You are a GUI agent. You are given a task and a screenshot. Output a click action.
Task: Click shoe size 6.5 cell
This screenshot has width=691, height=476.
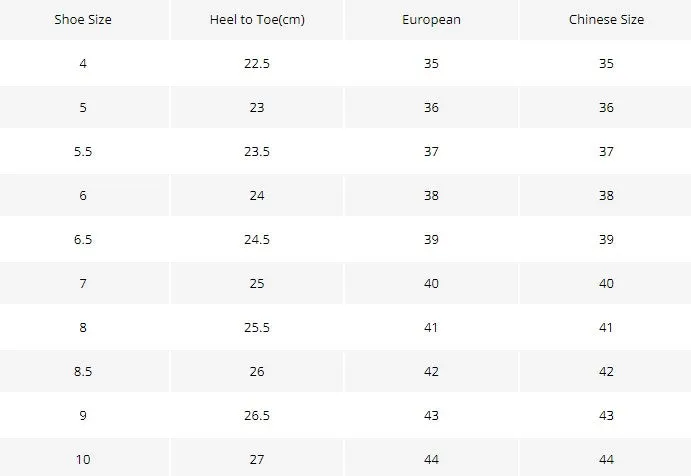coord(83,239)
